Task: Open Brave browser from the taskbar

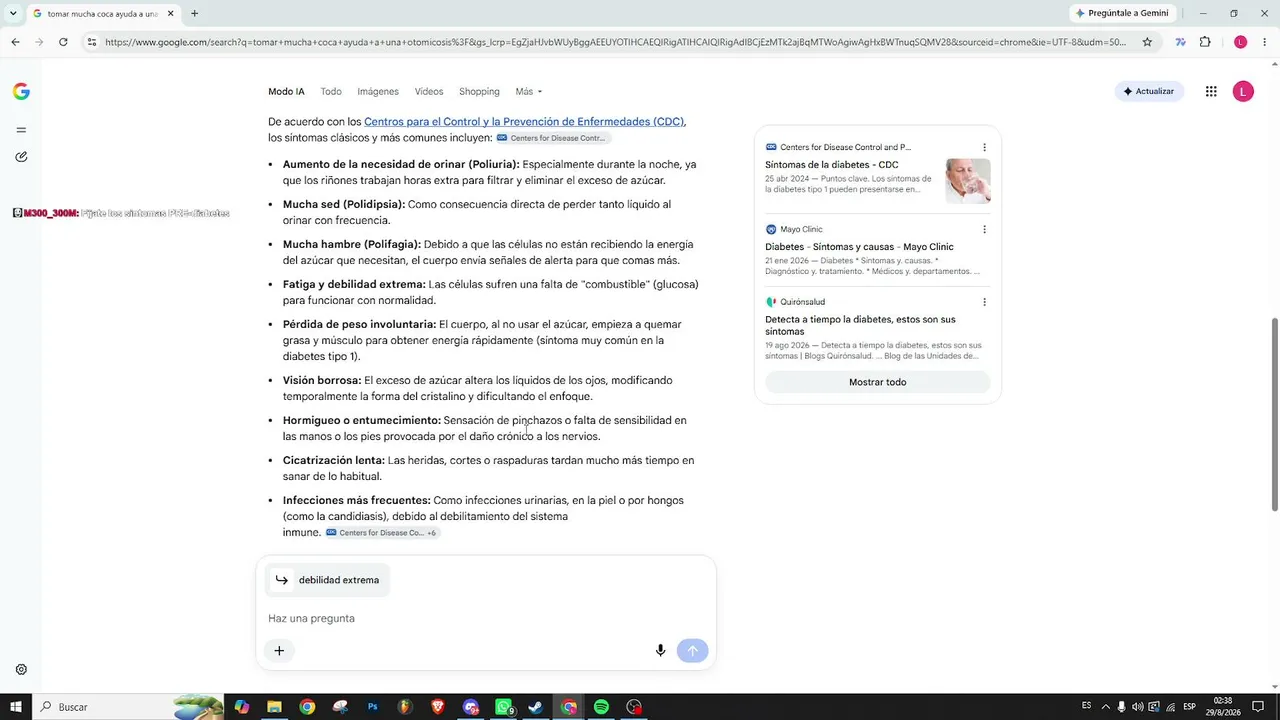Action: pos(438,707)
